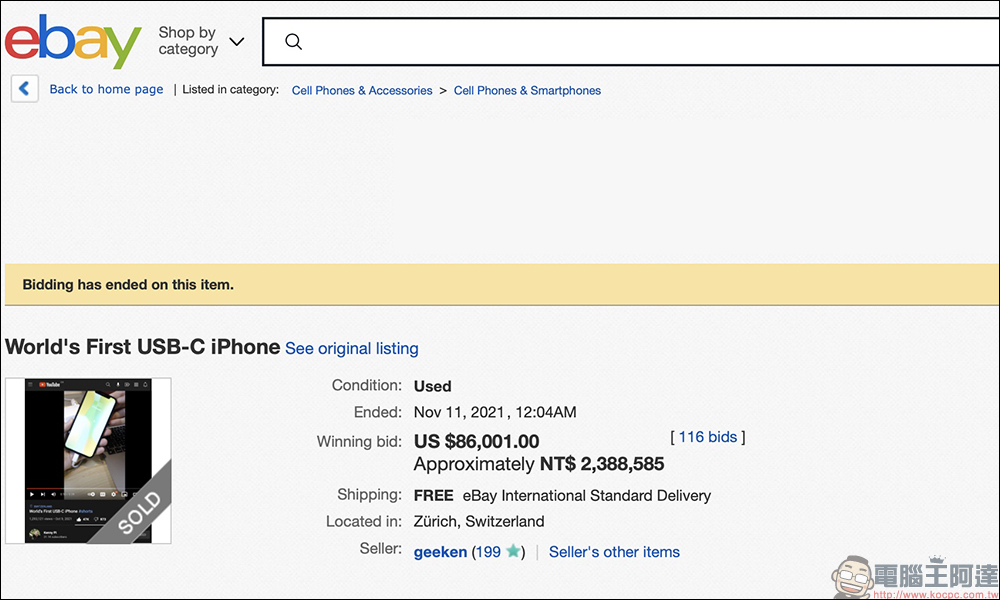The height and width of the screenshot is (600, 1000).
Task: View the 116 bids history
Action: [707, 437]
